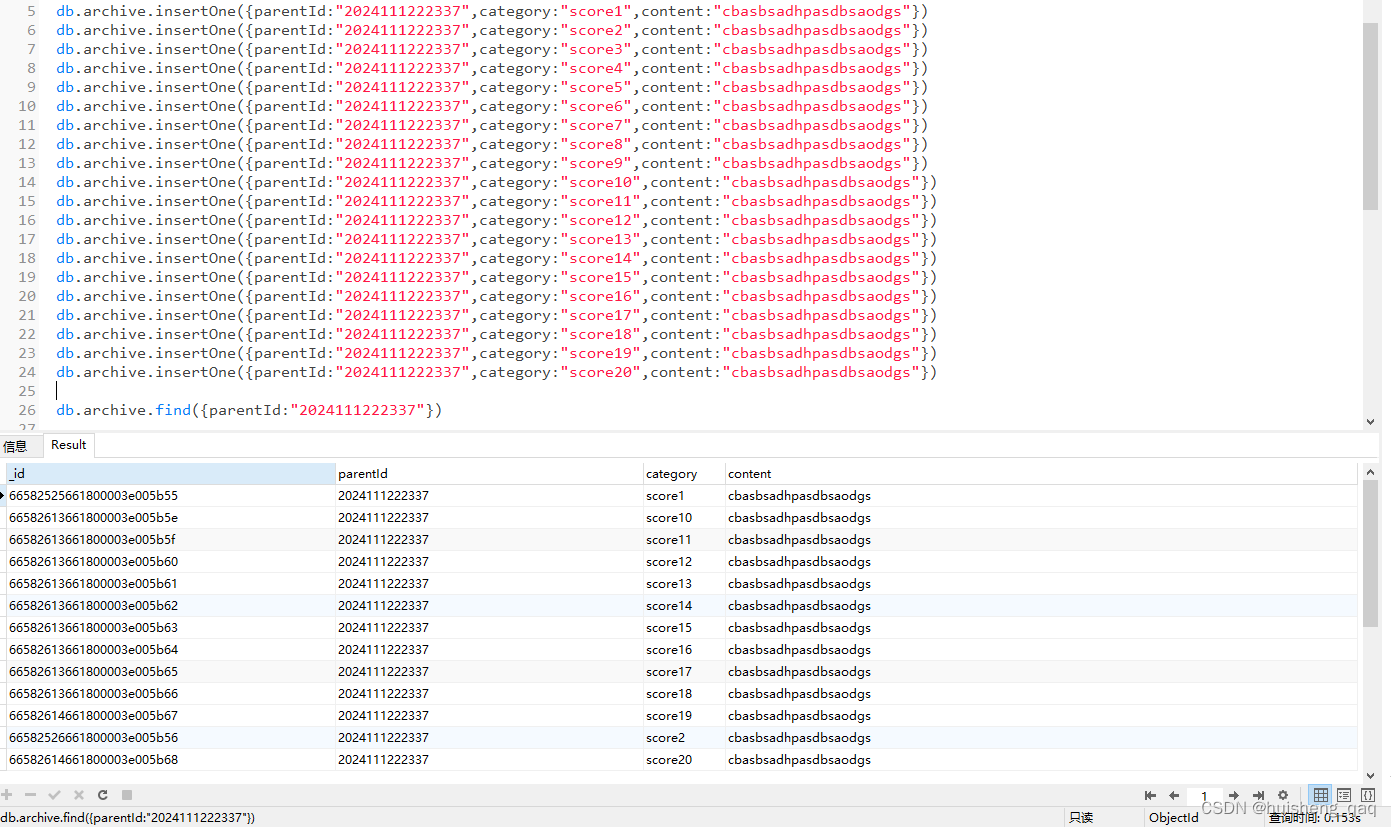
Task: Click the score15 category cell
Action: (684, 628)
